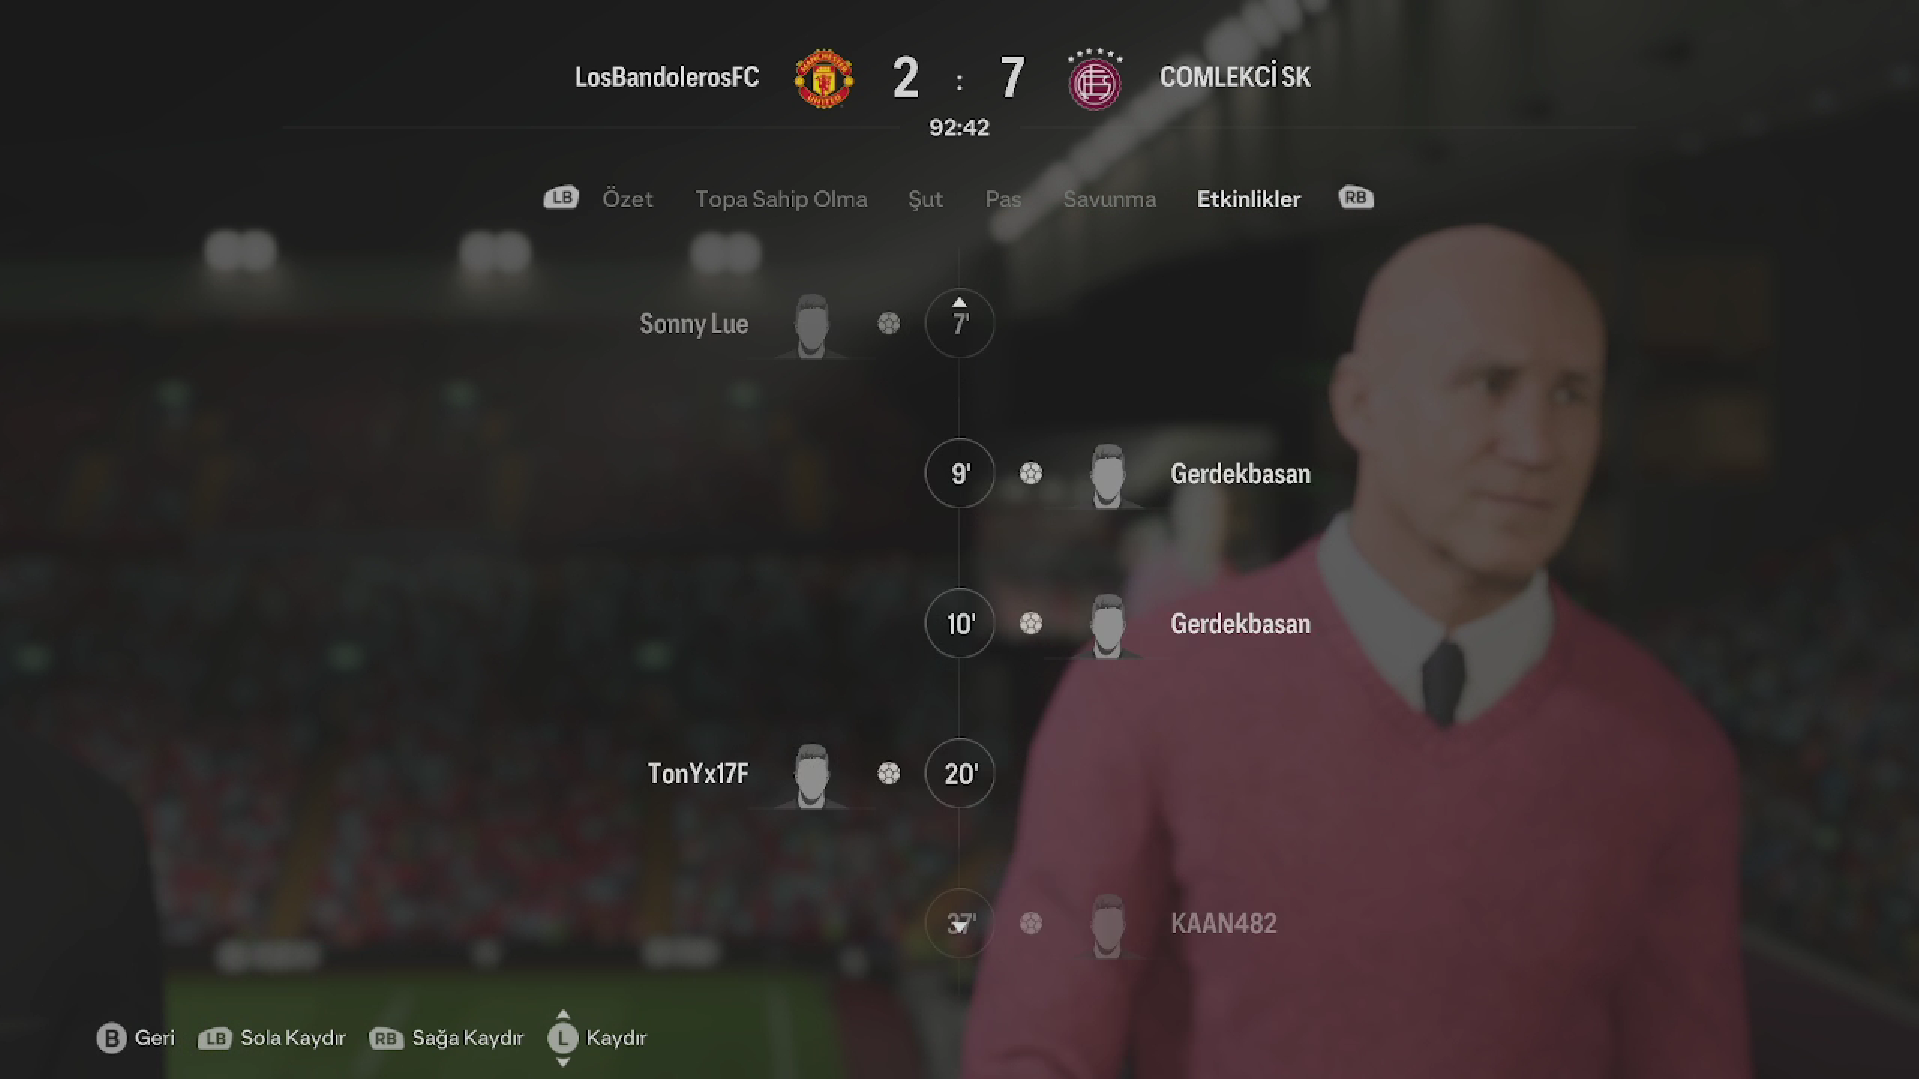1919x1079 pixels.
Task: Open the Şut statistics tab
Action: [925, 199]
